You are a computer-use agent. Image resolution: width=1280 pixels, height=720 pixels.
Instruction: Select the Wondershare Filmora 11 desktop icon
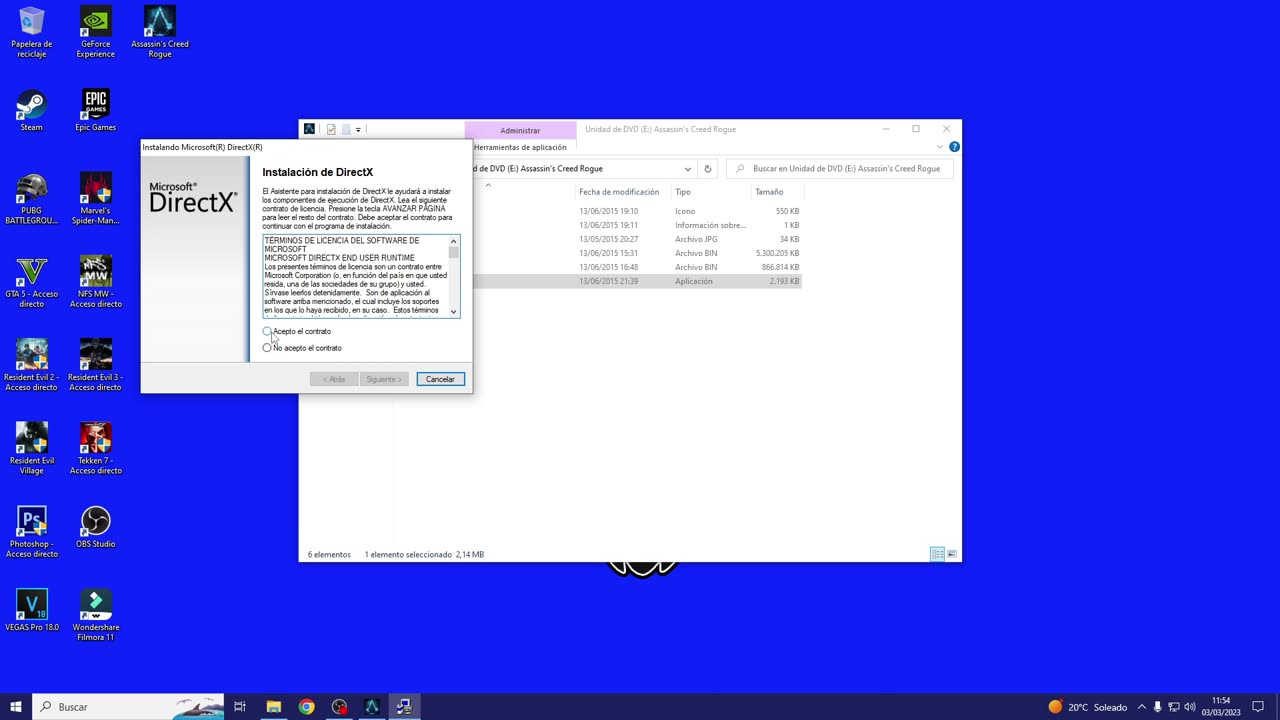[x=96, y=616]
